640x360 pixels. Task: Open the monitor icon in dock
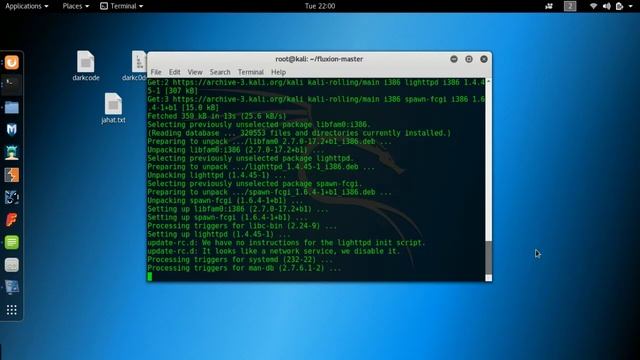(x=12, y=288)
